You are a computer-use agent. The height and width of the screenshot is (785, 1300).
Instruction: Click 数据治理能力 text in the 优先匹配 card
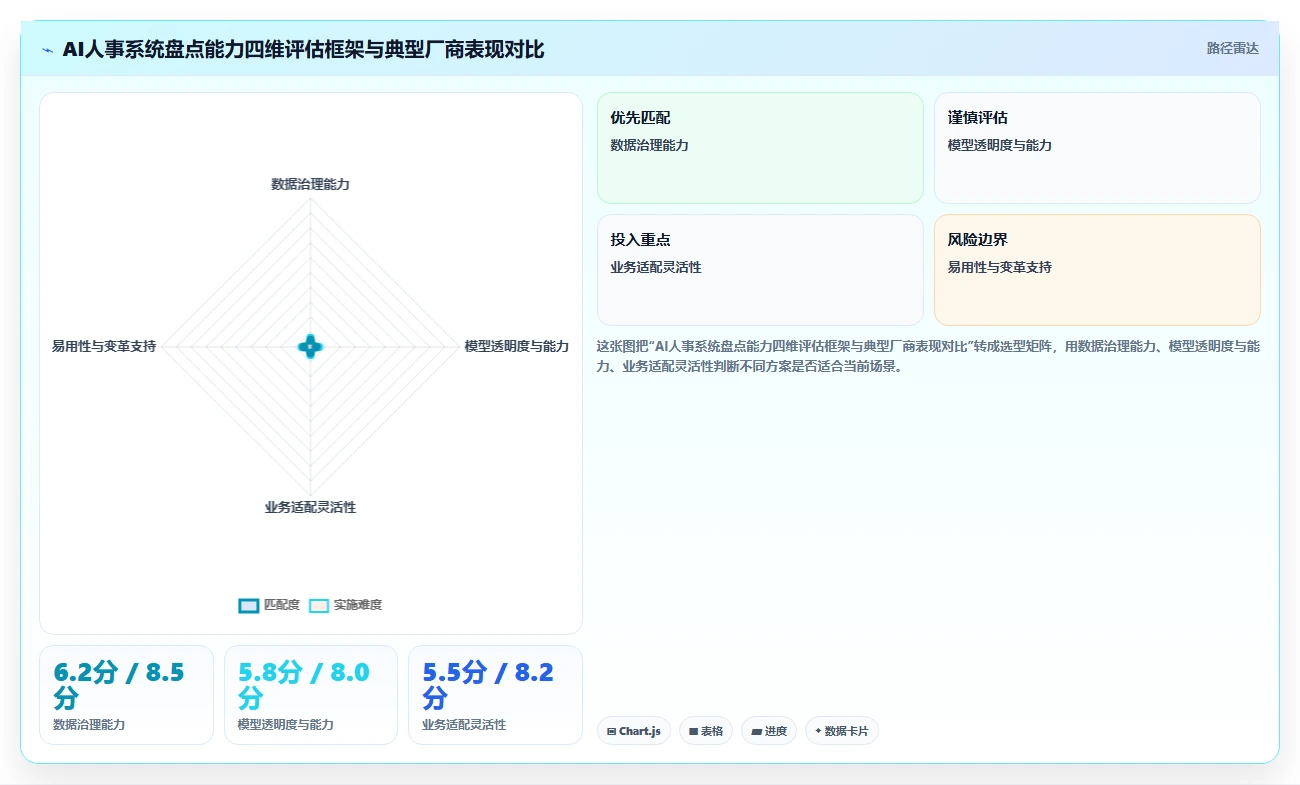(650, 145)
